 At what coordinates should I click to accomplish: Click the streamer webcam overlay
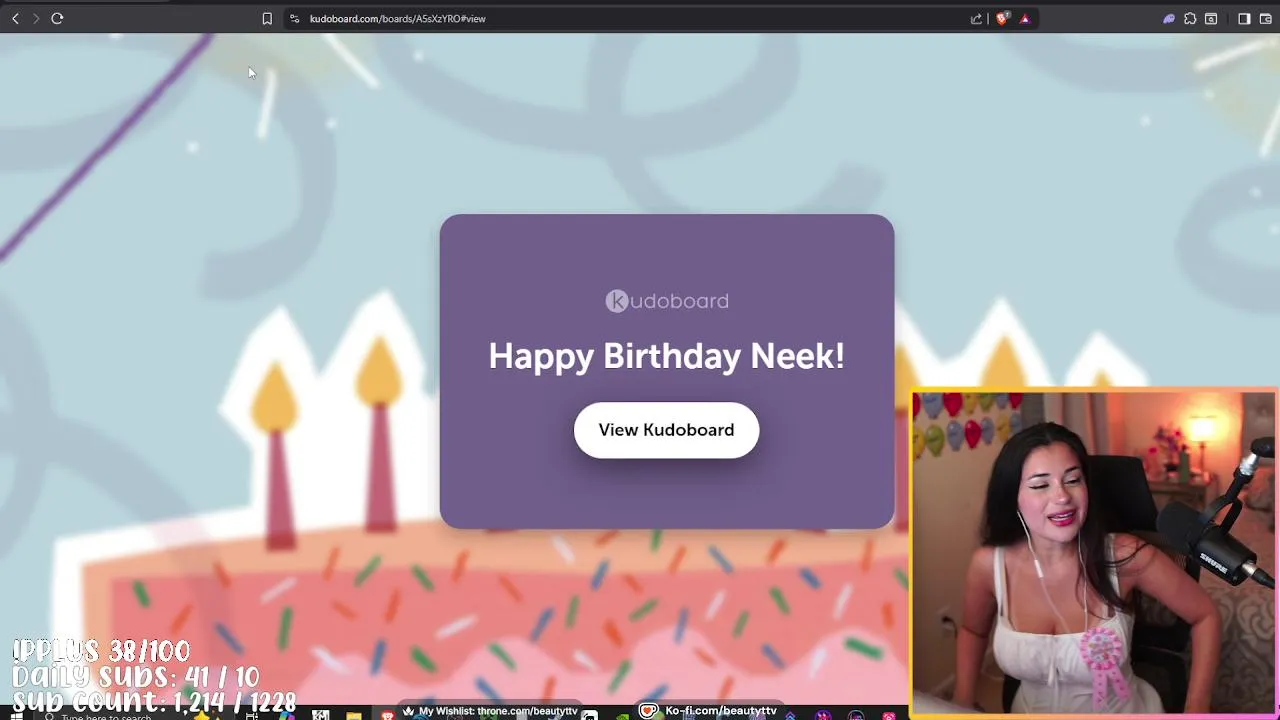(x=1094, y=552)
